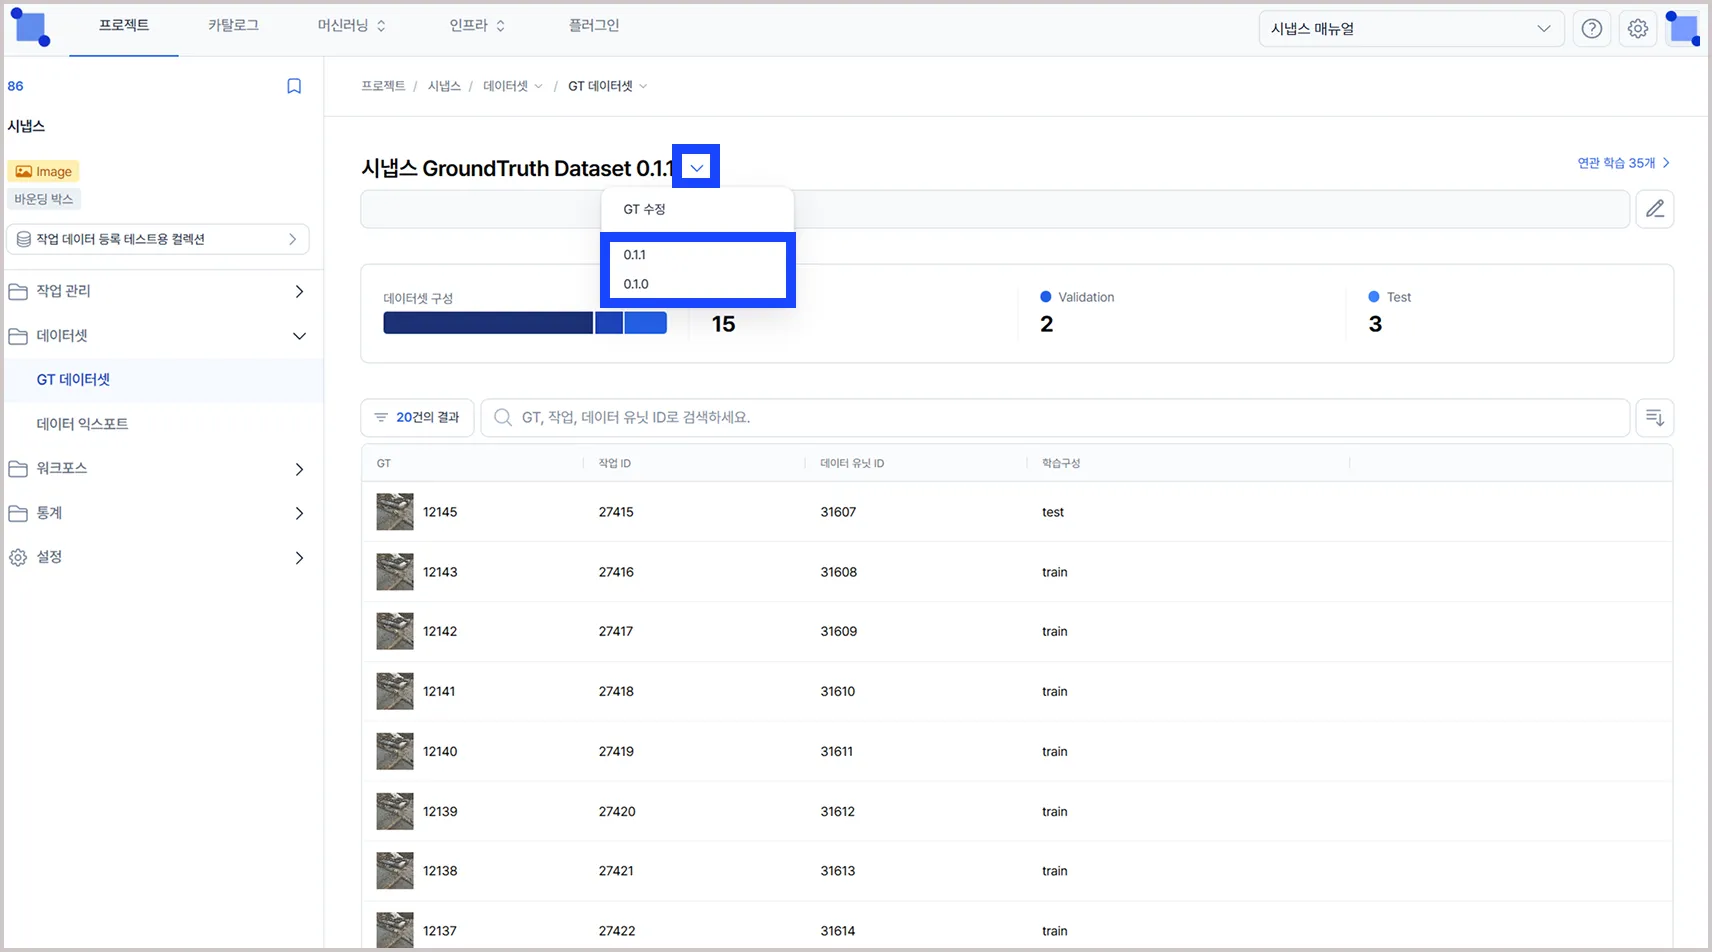The width and height of the screenshot is (1712, 952).
Task: Sort by the 데이터 유닛 ID column header
Action: coord(852,464)
